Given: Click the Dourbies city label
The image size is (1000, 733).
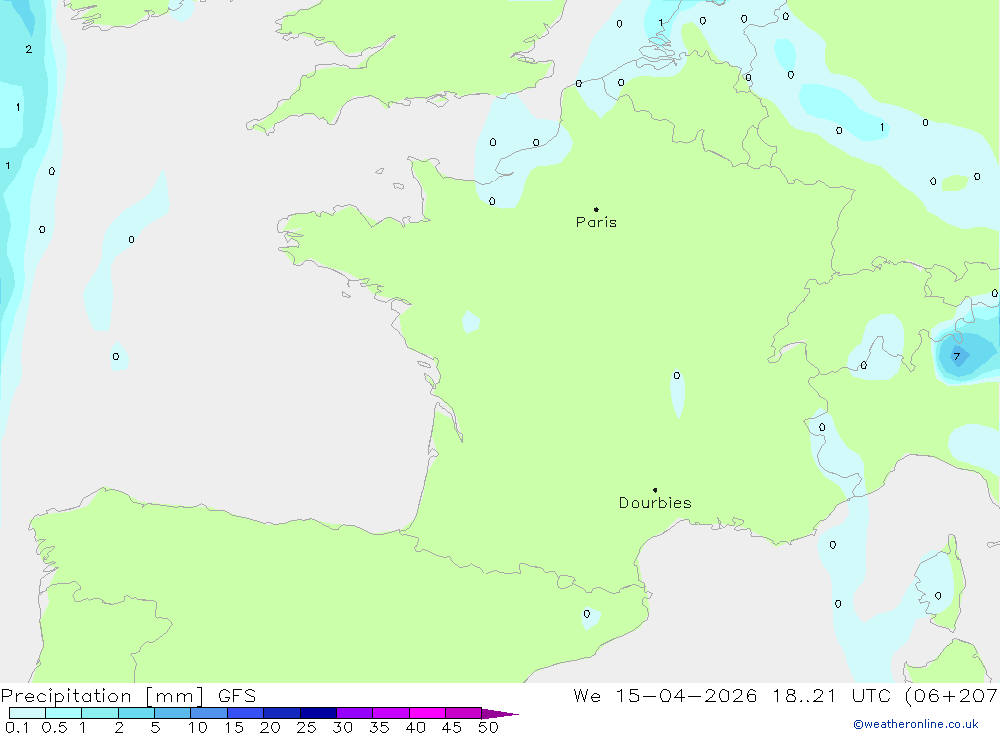Looking at the screenshot, I should 655,503.
